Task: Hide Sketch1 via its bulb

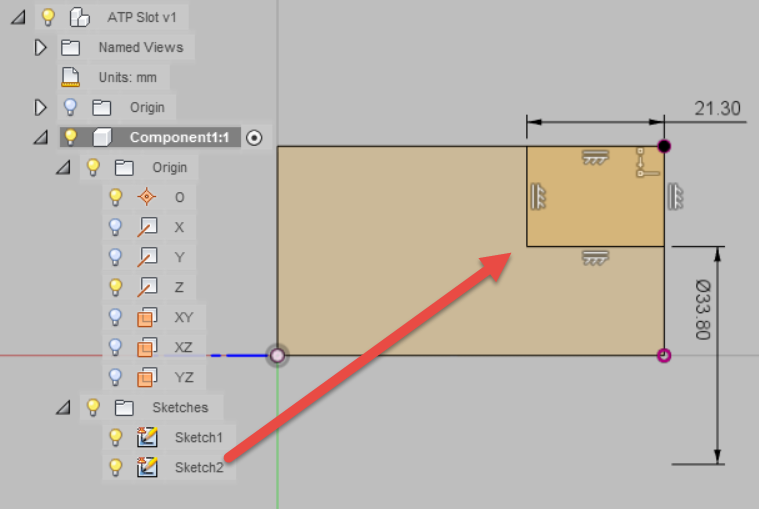Action: point(116,437)
